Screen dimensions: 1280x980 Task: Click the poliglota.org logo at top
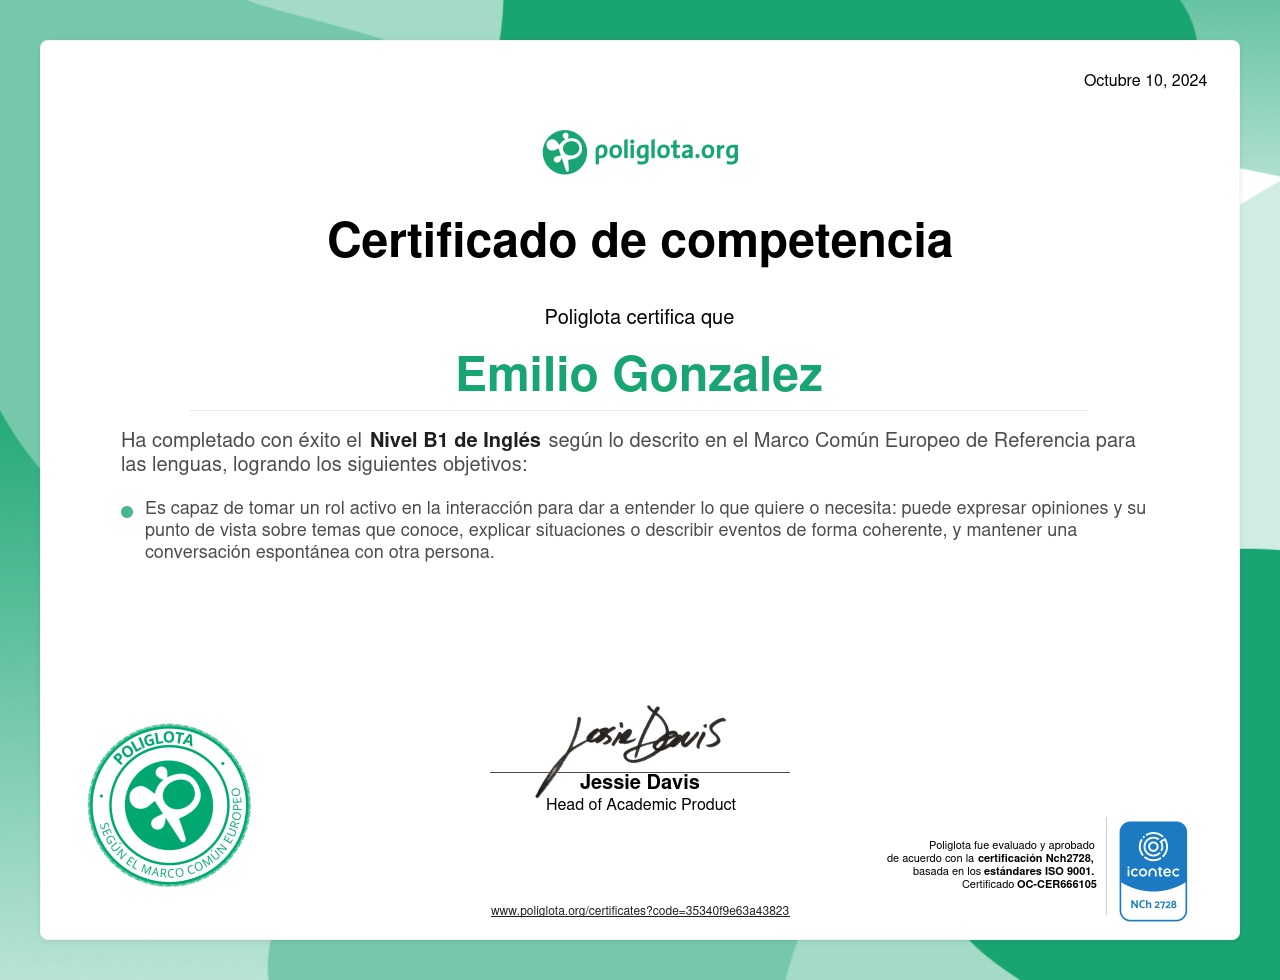(640, 152)
